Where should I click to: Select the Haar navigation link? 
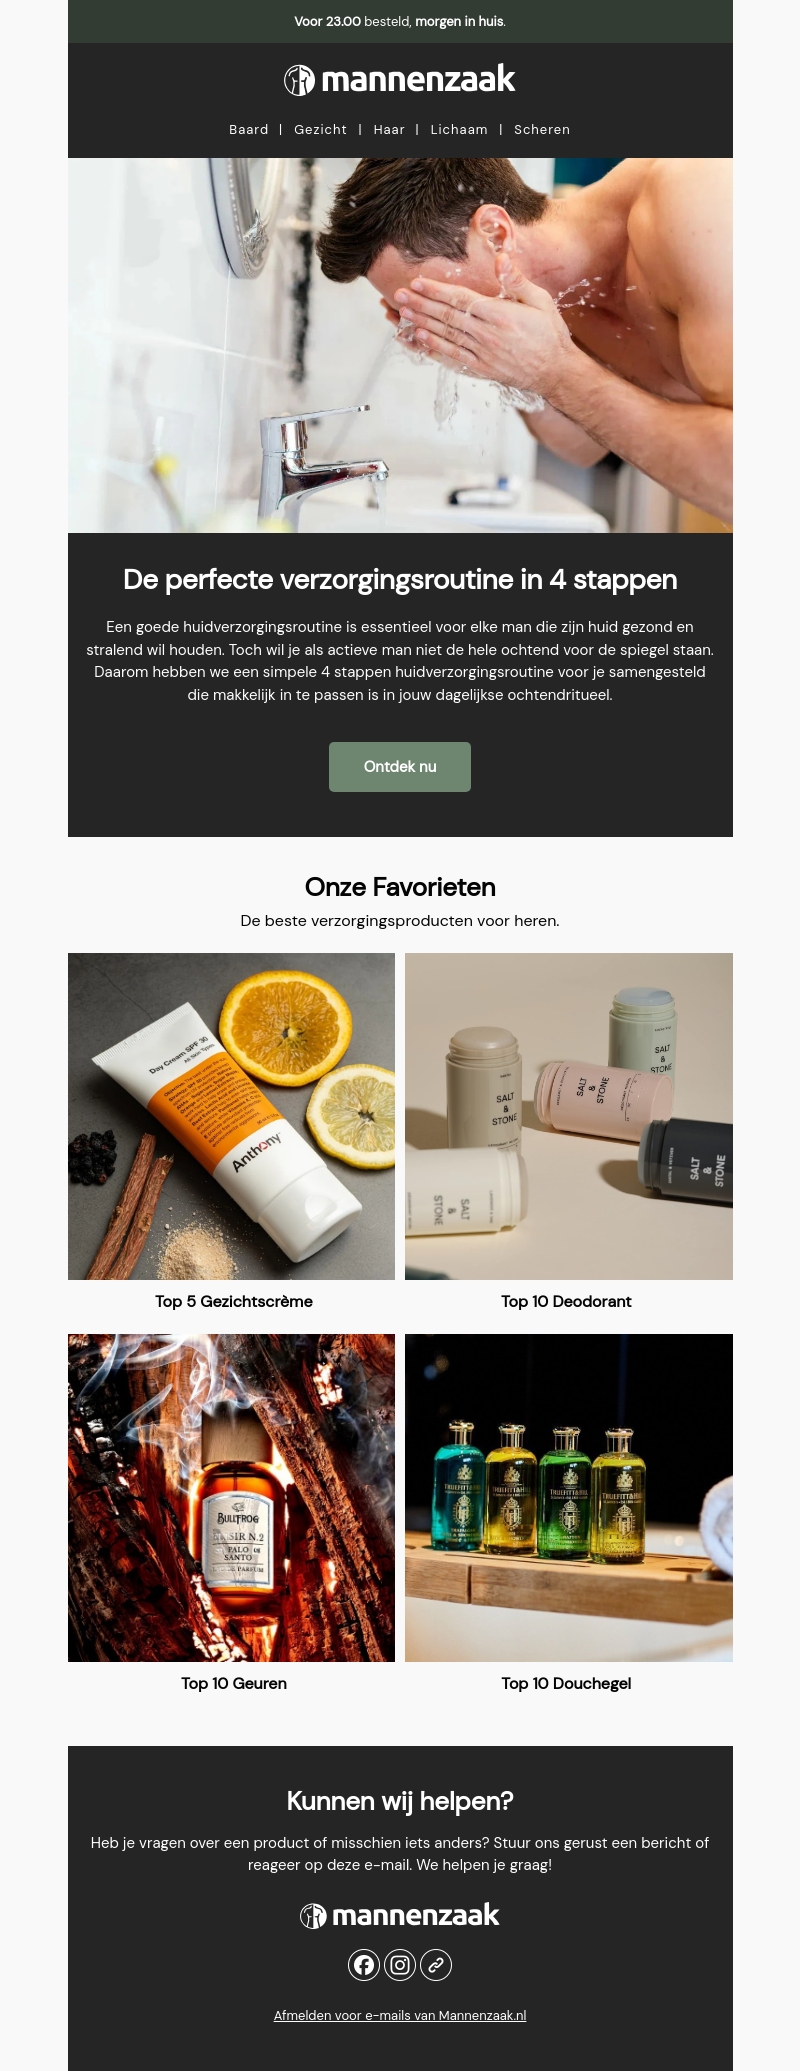coord(389,129)
